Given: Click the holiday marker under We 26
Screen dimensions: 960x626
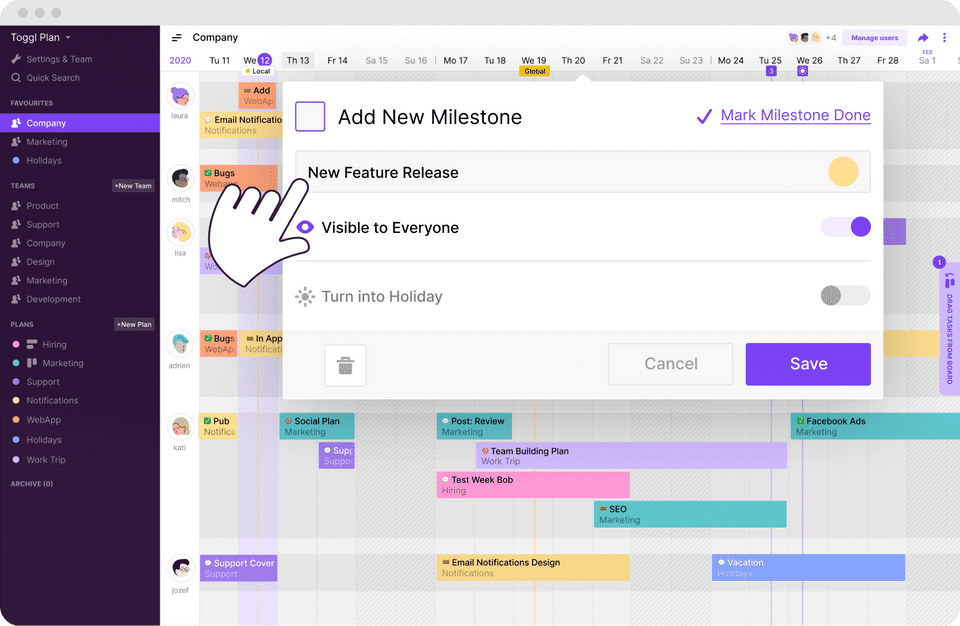Looking at the screenshot, I should [803, 71].
